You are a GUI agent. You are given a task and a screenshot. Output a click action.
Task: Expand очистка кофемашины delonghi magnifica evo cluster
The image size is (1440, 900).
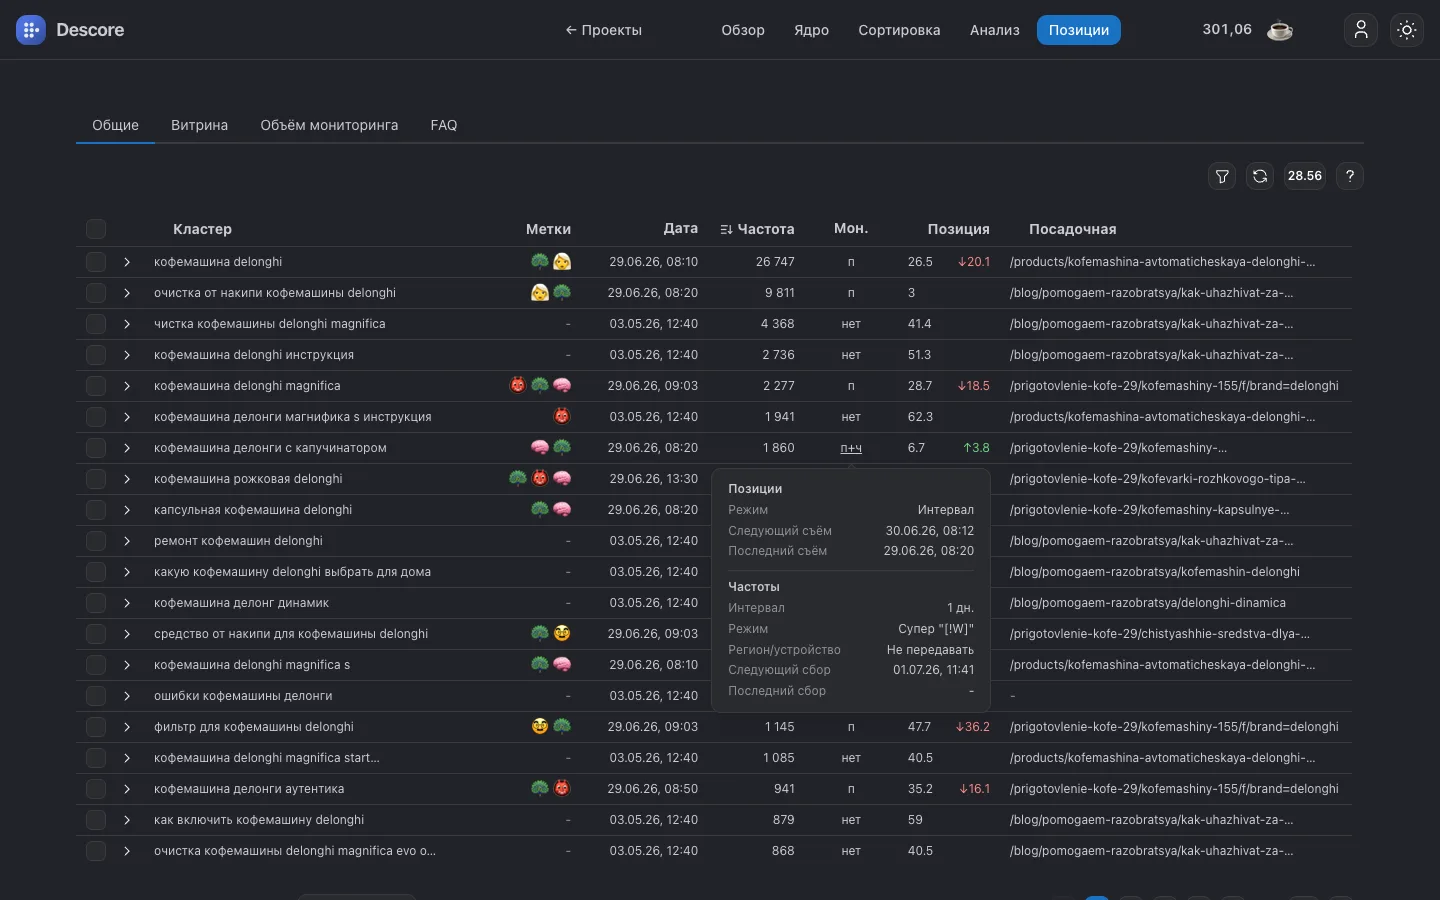[x=127, y=851]
